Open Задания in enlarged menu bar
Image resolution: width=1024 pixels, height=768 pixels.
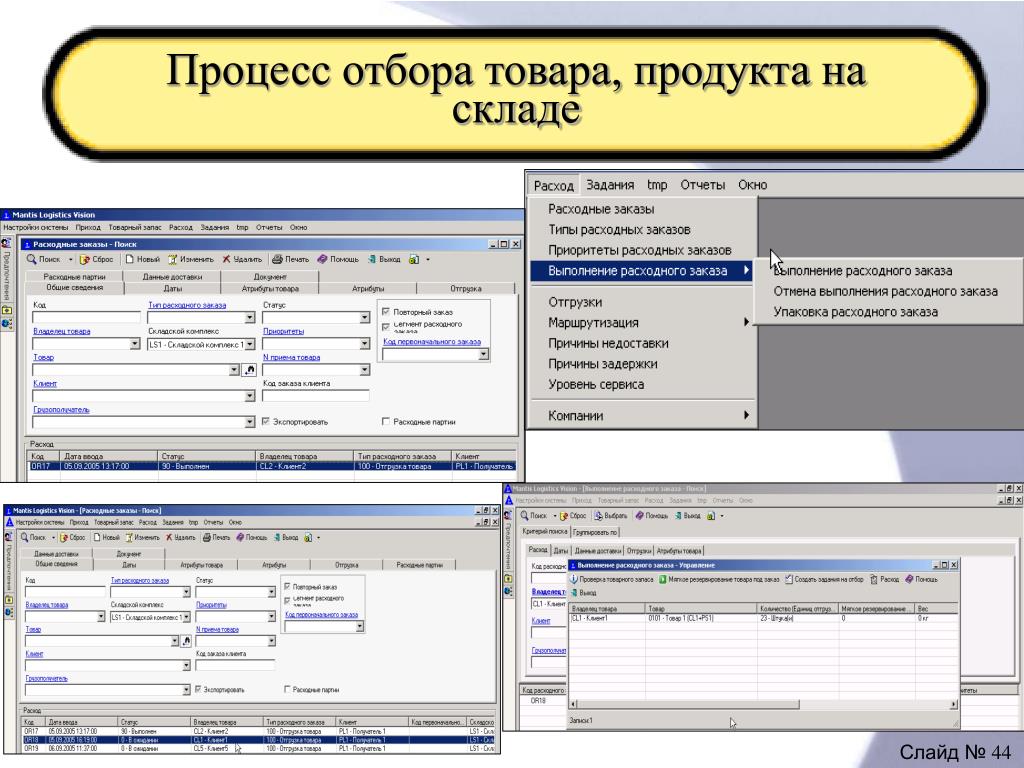(x=610, y=185)
